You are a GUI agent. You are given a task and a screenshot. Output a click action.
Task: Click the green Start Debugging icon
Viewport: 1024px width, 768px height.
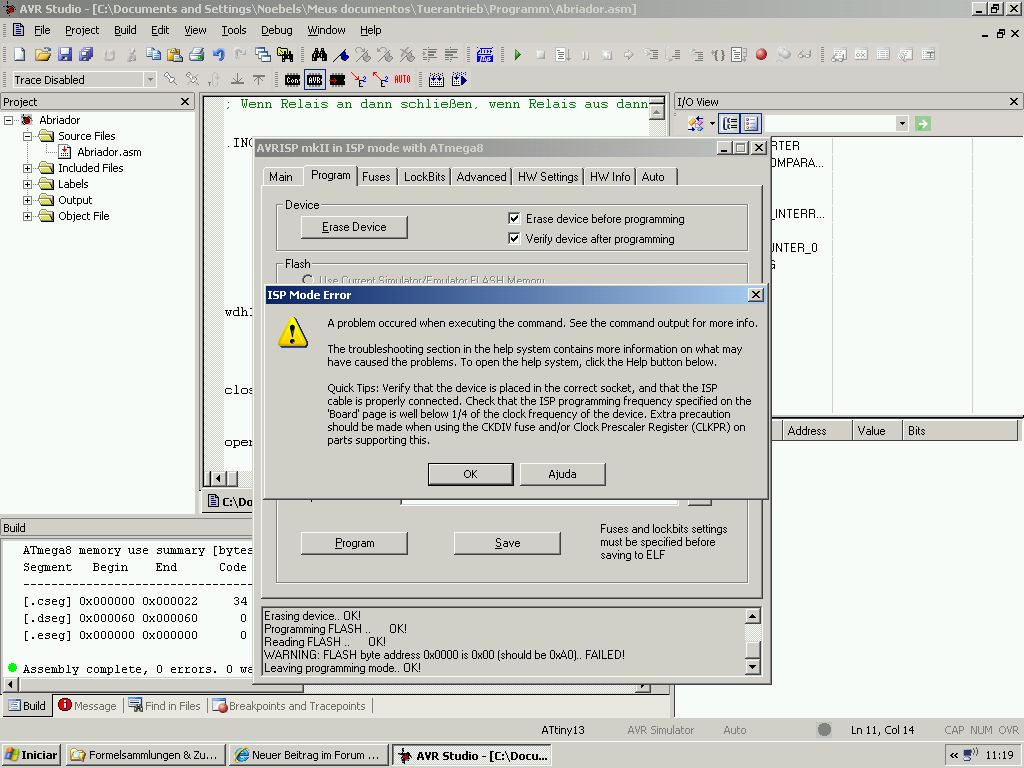click(518, 54)
